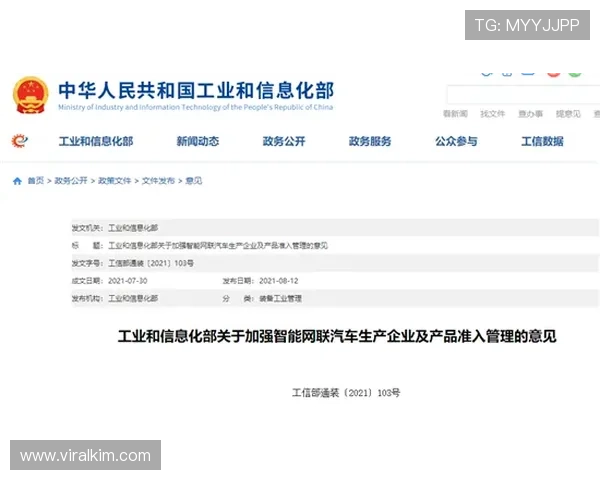Image resolution: width=600 pixels, height=480 pixels.
Task: Click the English ministry name subtitle
Action: (196, 107)
